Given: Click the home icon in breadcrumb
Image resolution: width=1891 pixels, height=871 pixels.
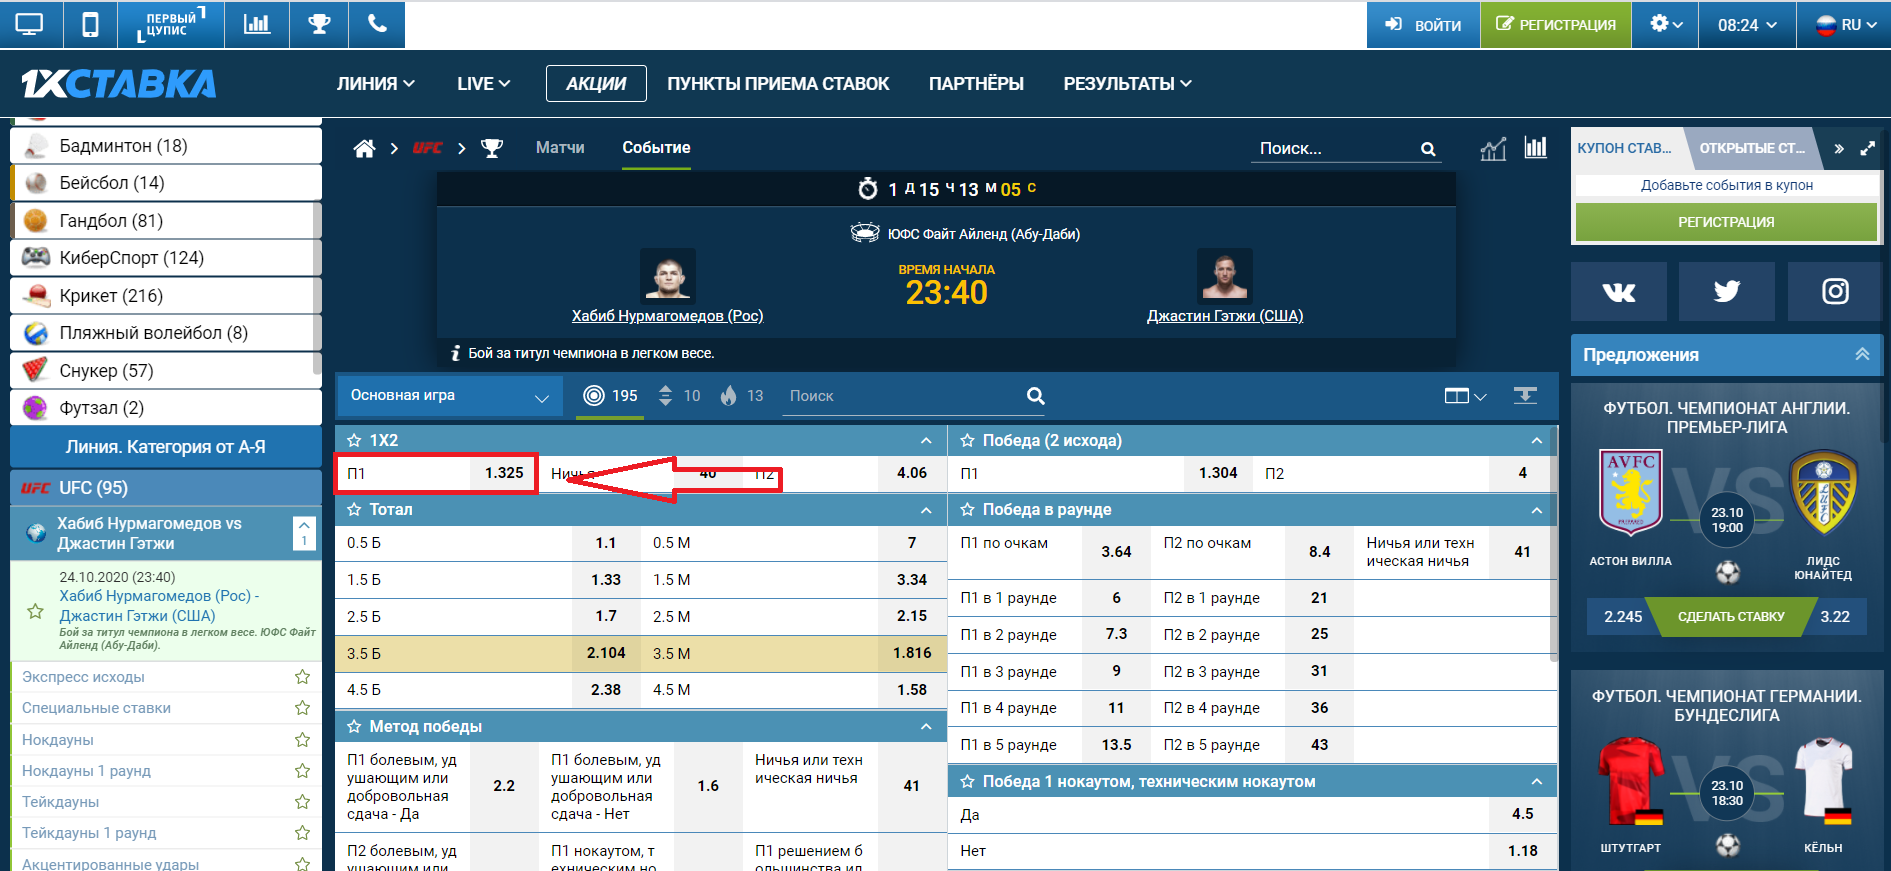Looking at the screenshot, I should click(364, 148).
